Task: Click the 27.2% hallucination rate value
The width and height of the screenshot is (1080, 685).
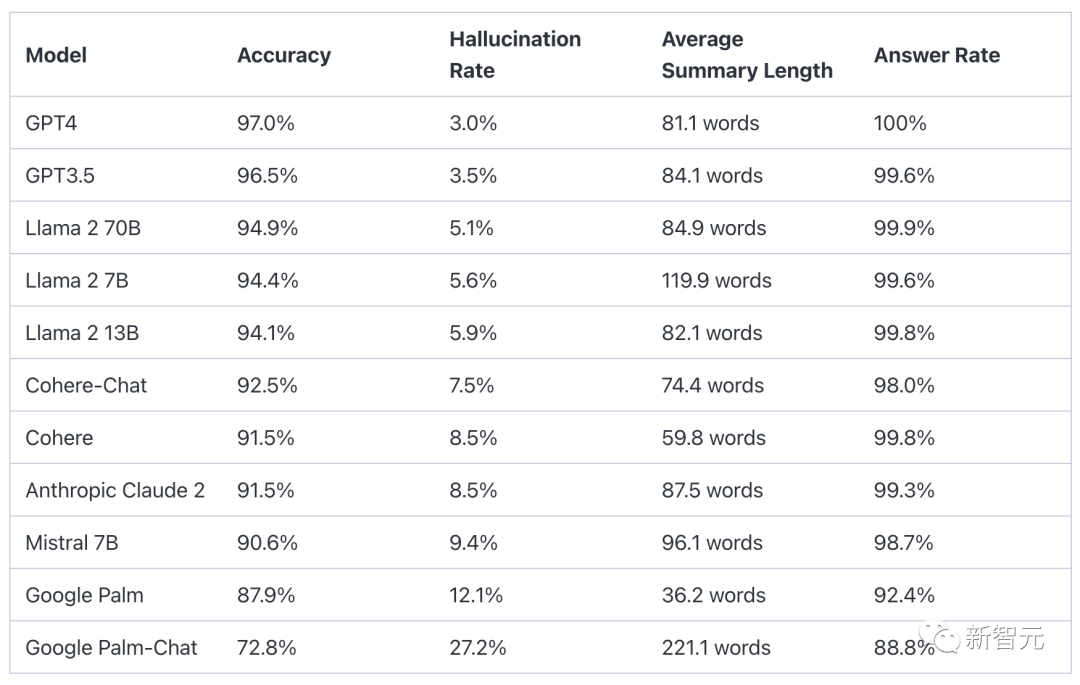Action: coord(477,647)
